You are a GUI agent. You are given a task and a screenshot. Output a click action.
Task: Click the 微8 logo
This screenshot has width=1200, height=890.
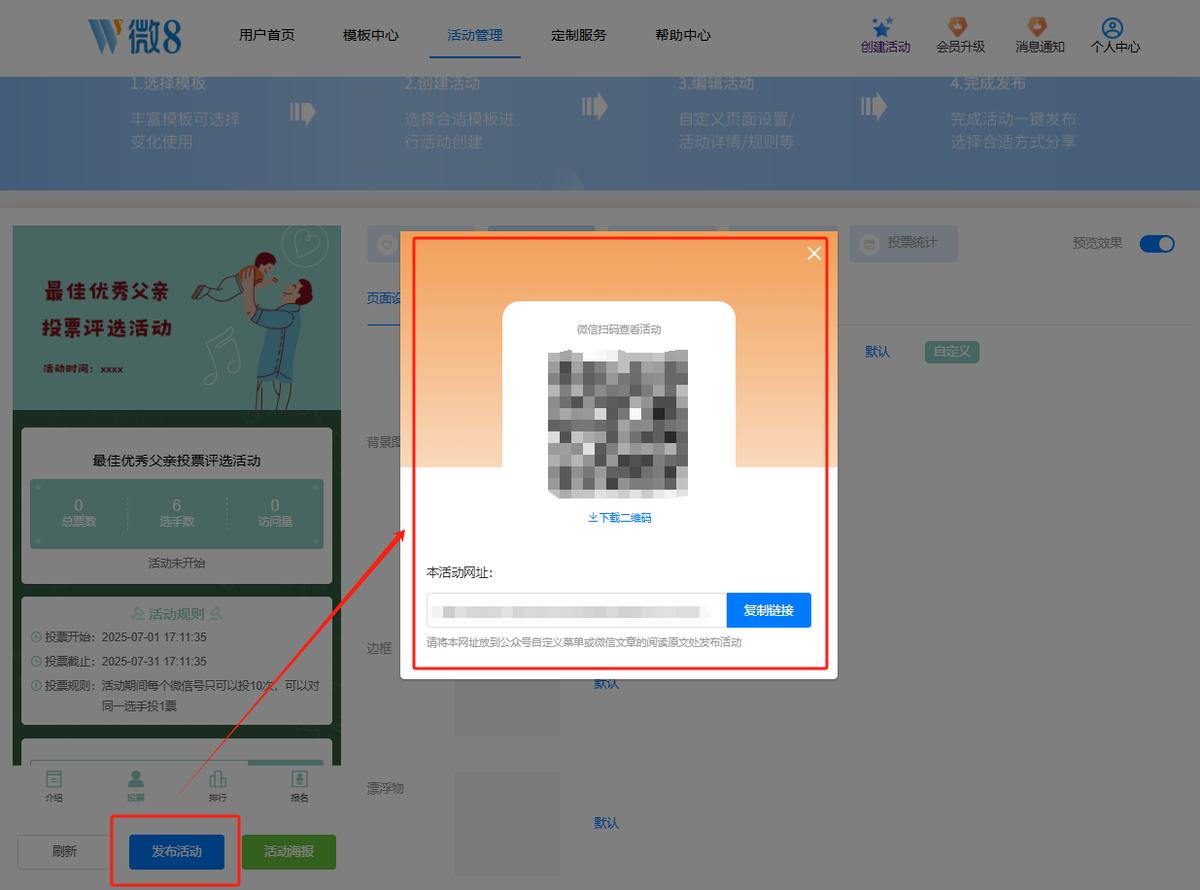click(135, 34)
